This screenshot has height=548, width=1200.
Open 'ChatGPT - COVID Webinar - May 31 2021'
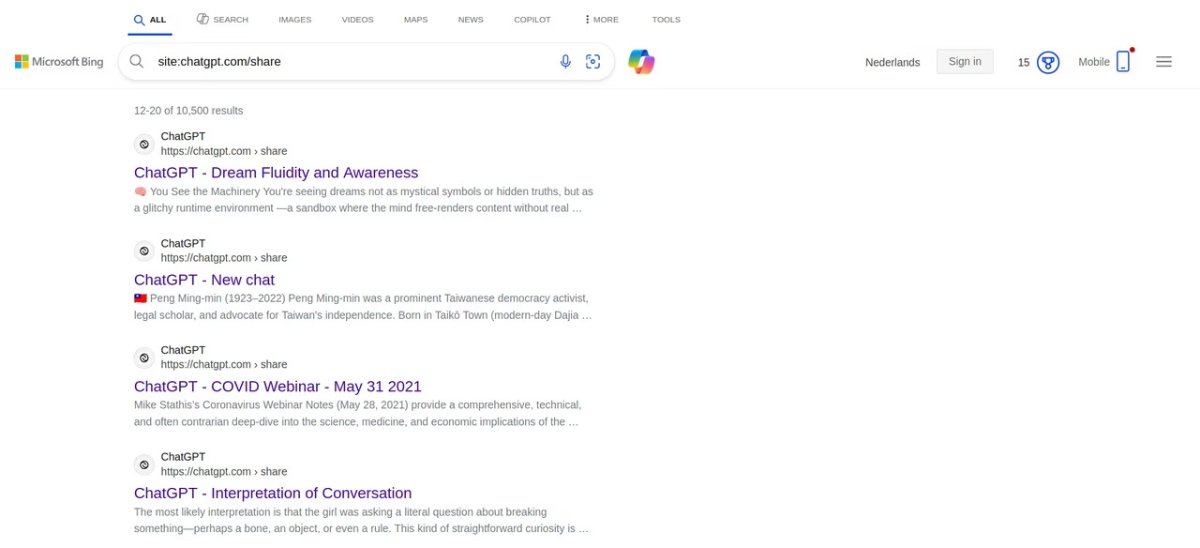click(278, 387)
